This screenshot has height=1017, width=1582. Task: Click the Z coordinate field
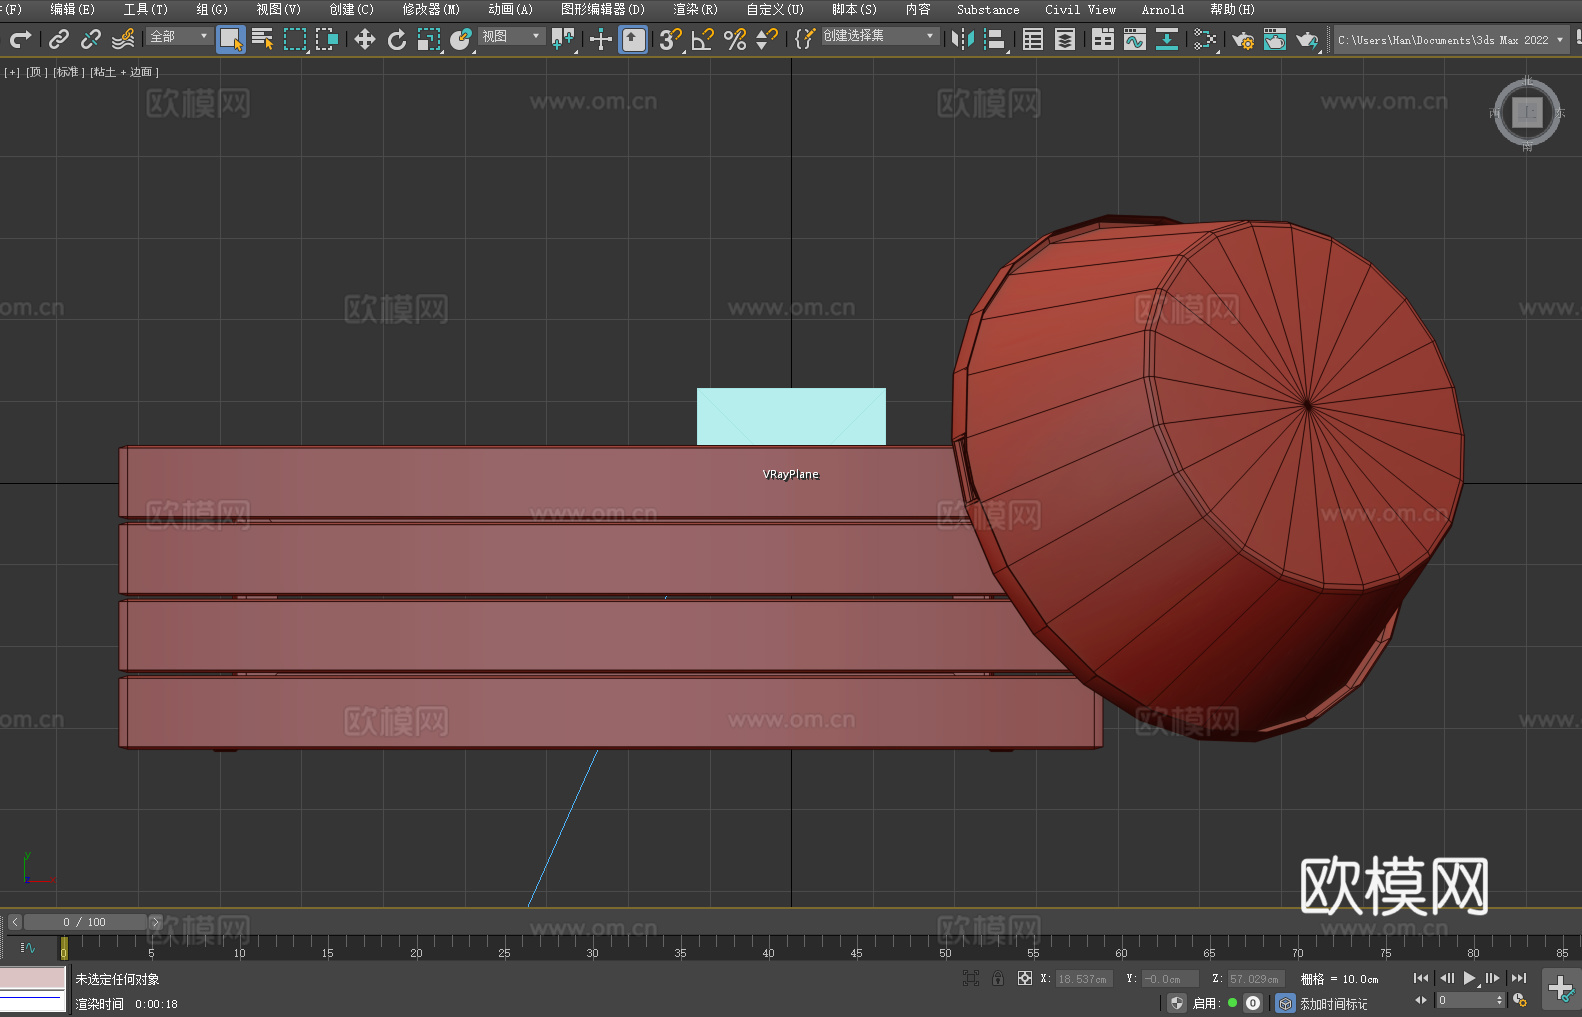click(x=1255, y=979)
